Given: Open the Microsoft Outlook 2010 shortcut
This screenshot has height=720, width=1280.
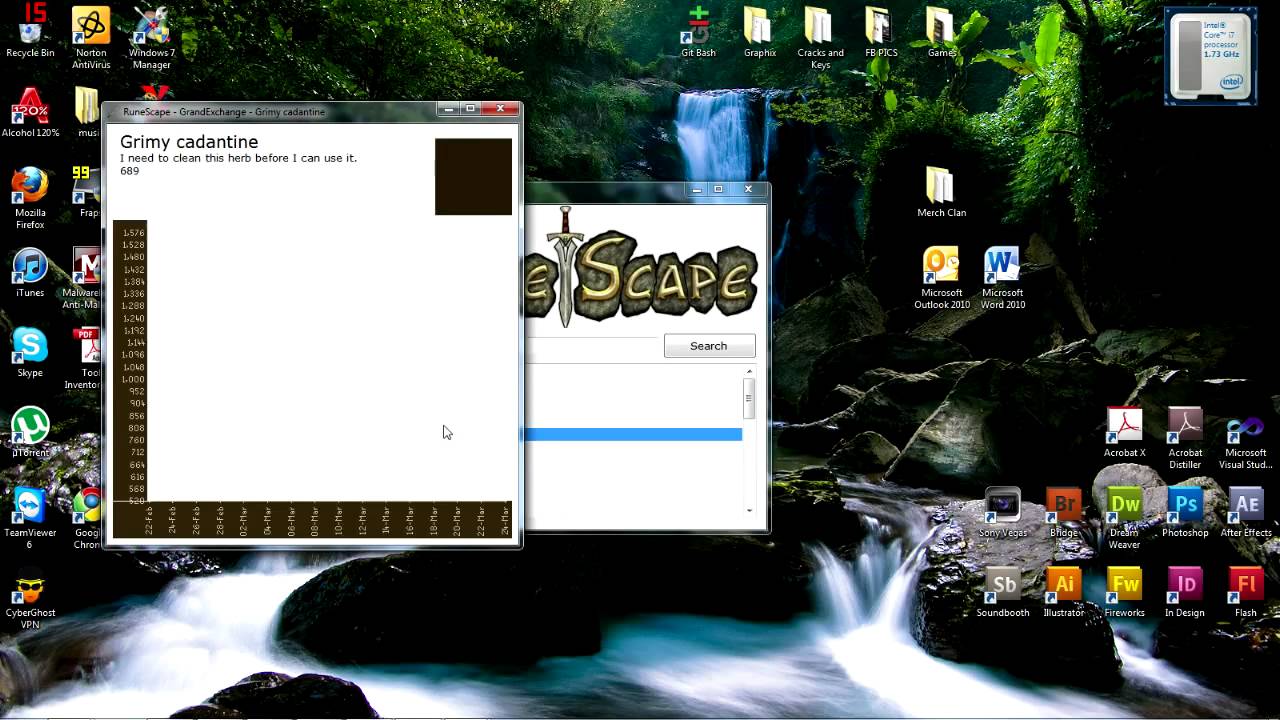Looking at the screenshot, I should [x=941, y=278].
